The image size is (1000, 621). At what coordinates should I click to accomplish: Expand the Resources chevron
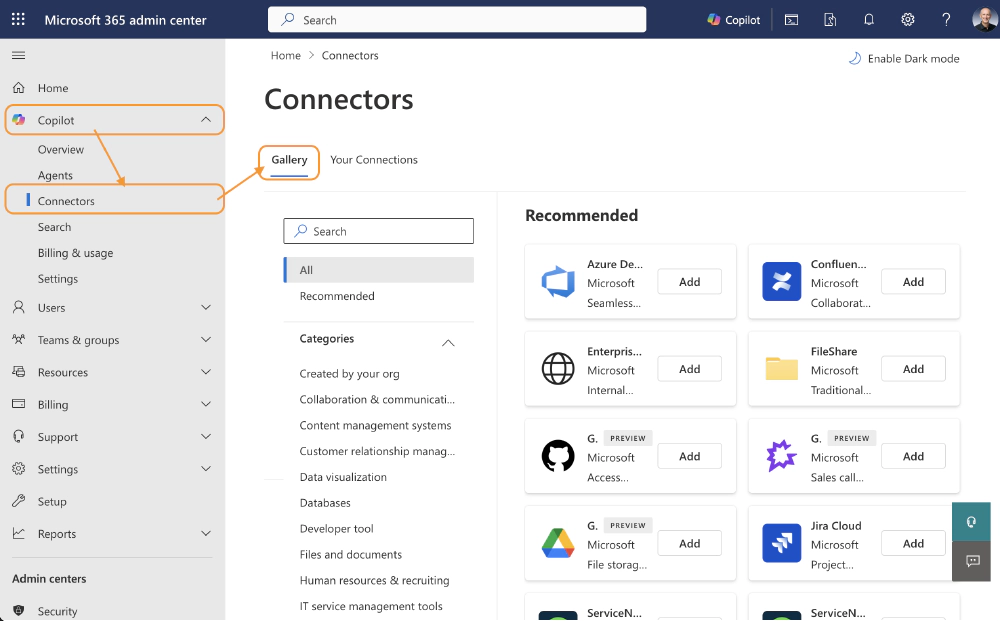pos(206,372)
